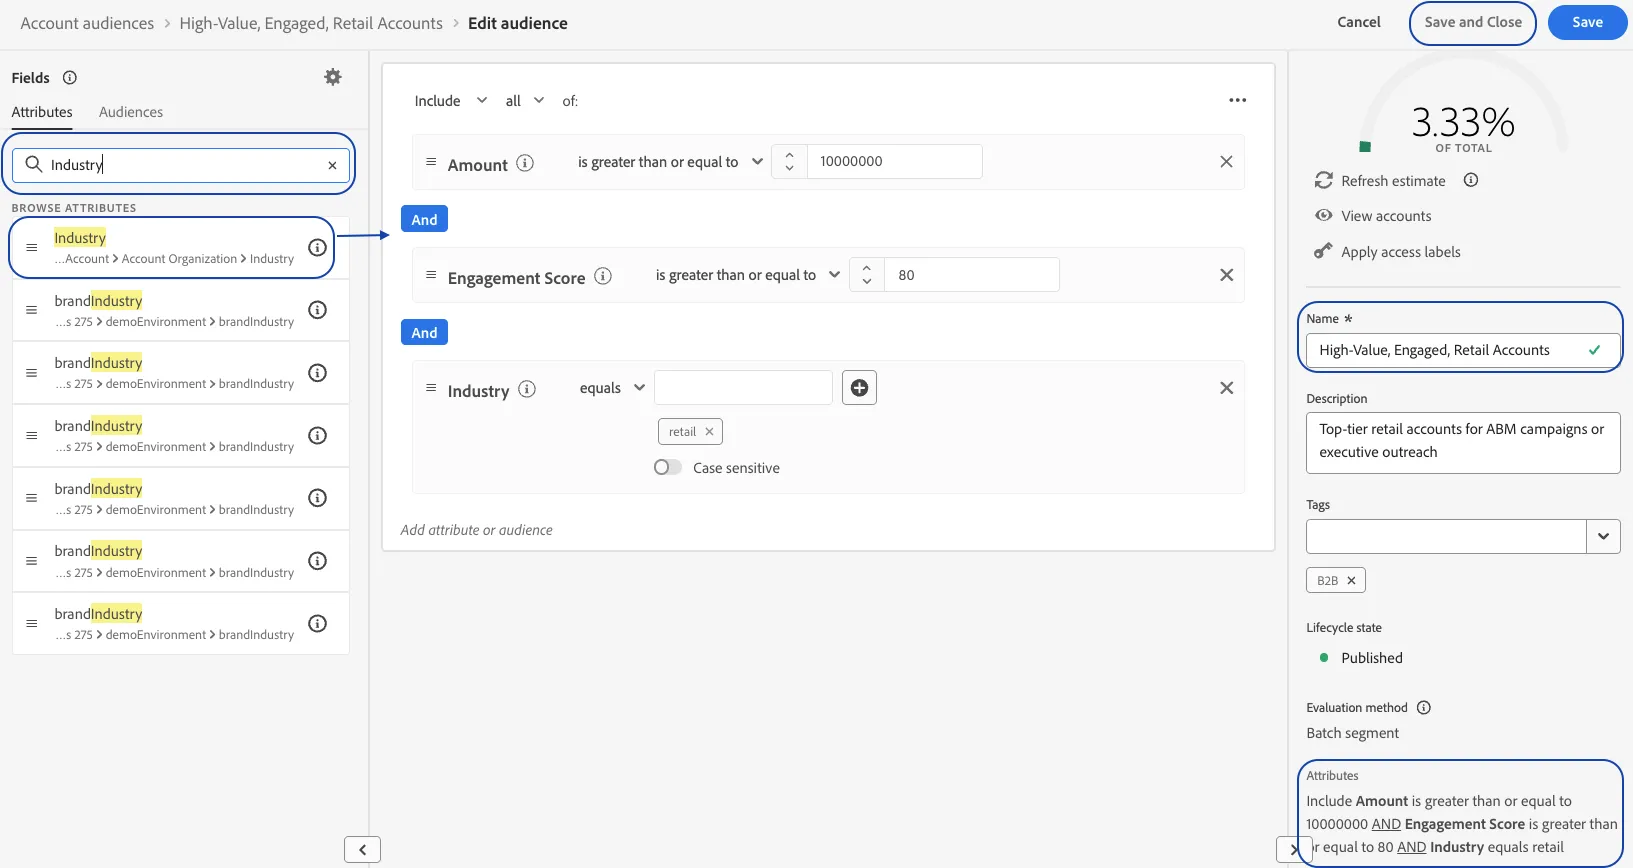Toggle the Case sensitive switch
This screenshot has height=868, width=1633.
667,467
